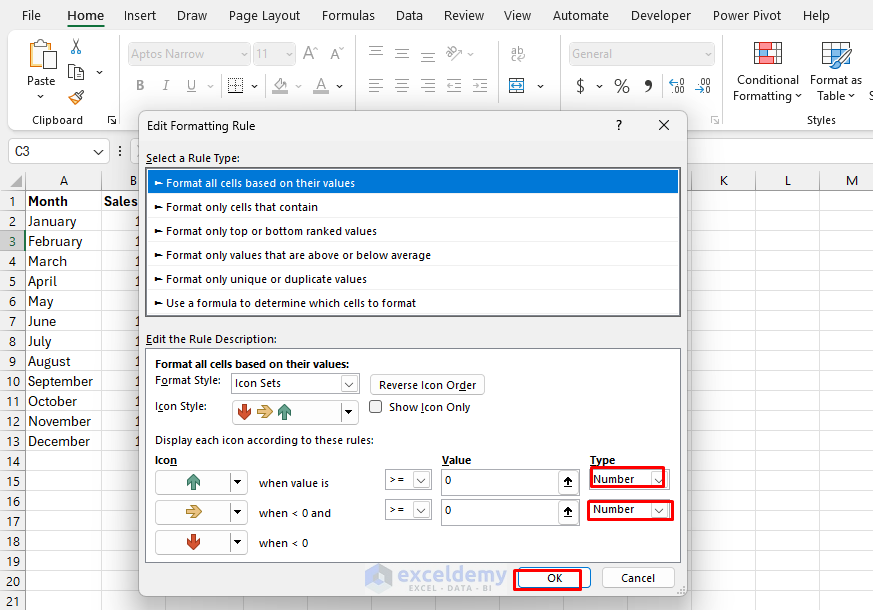Toggle Bold formatting

(140, 86)
